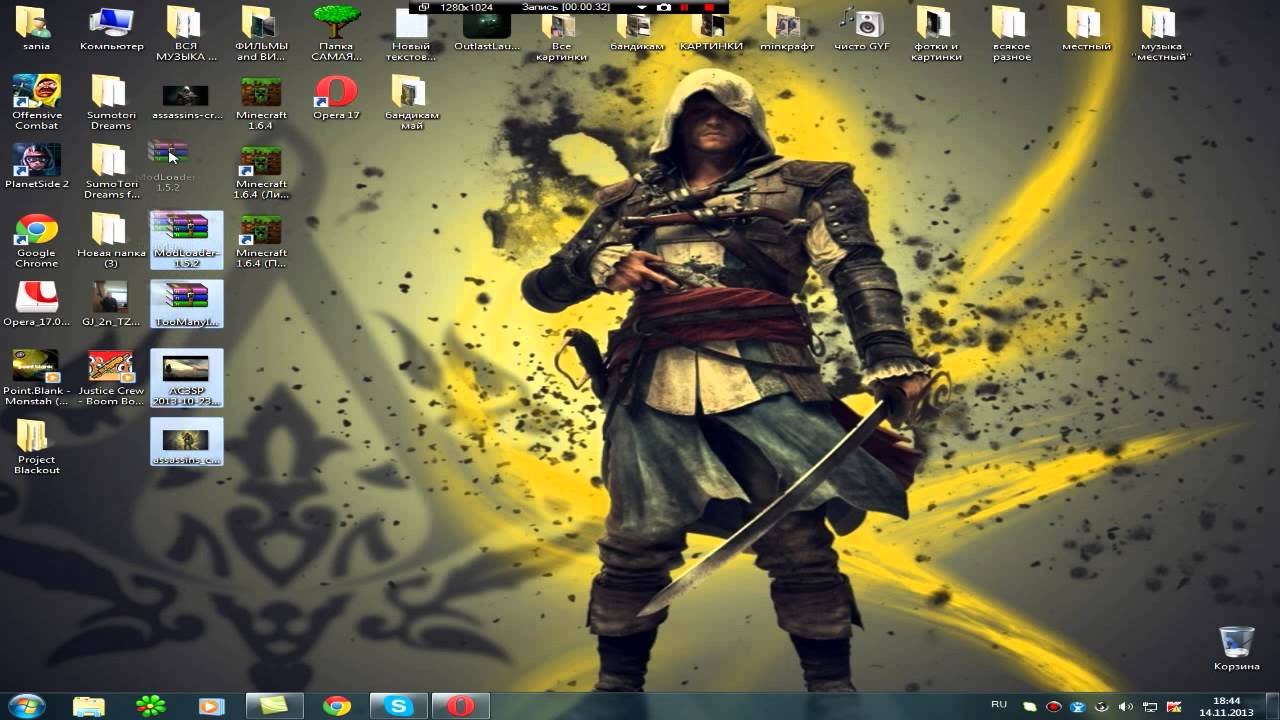Image resolution: width=1280 pixels, height=720 pixels.
Task: Select the AC3SP 2013-10-23 screenshot file
Action: pyautogui.click(x=186, y=377)
